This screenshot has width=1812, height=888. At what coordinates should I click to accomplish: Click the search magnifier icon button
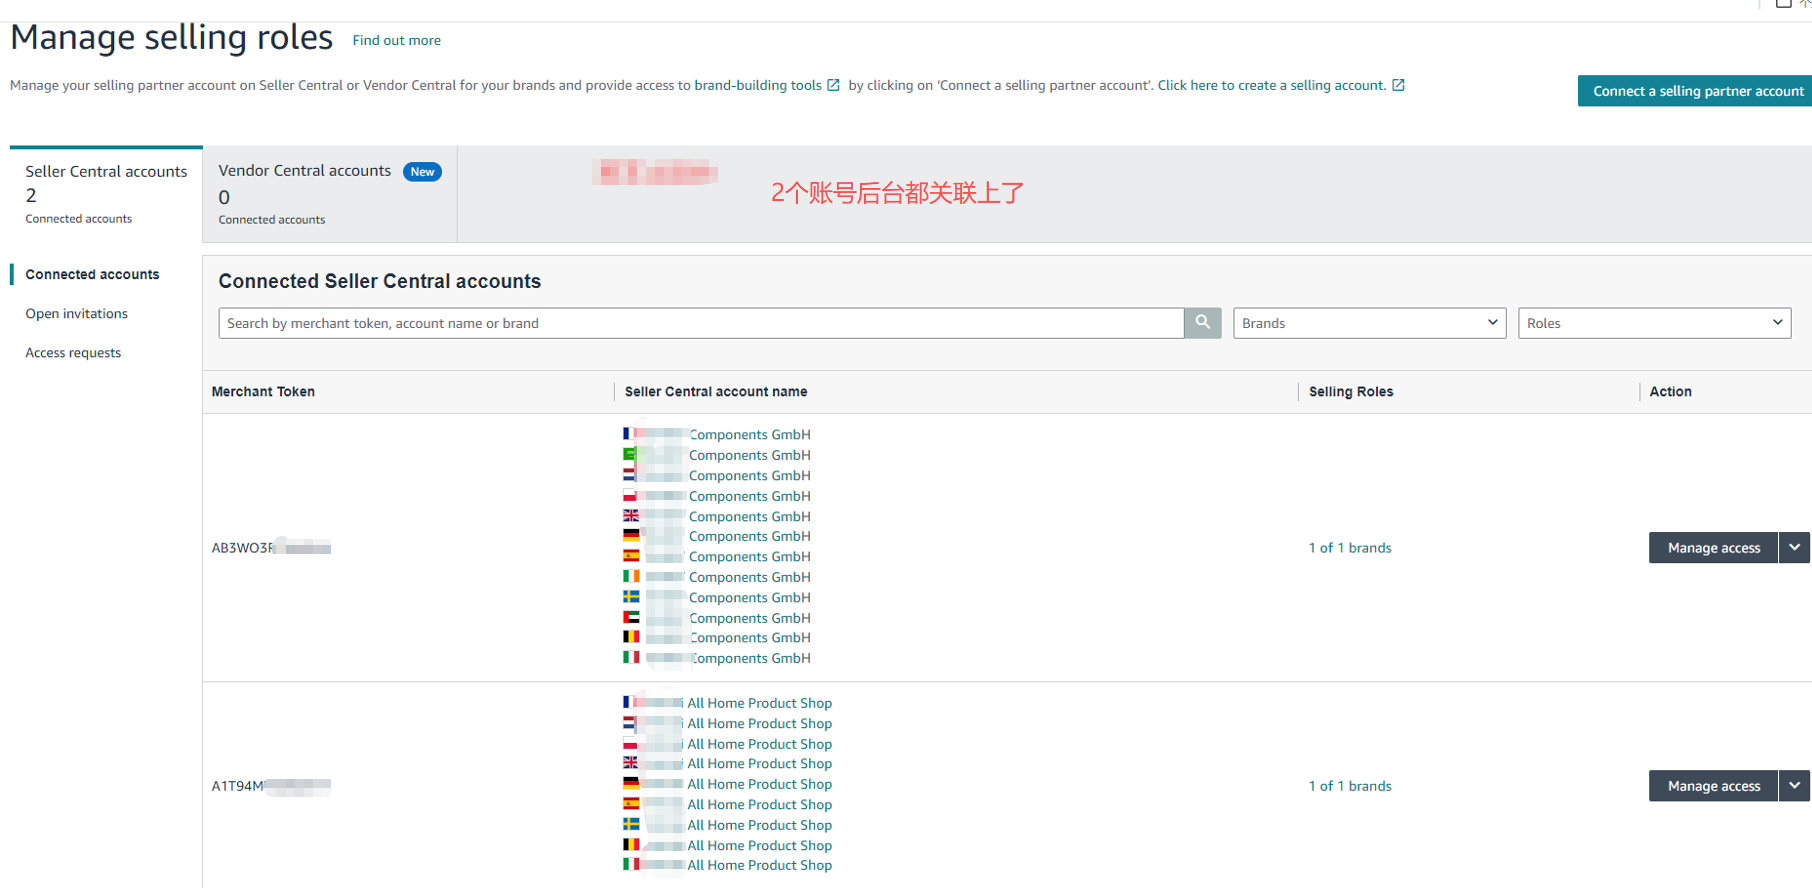point(1202,323)
